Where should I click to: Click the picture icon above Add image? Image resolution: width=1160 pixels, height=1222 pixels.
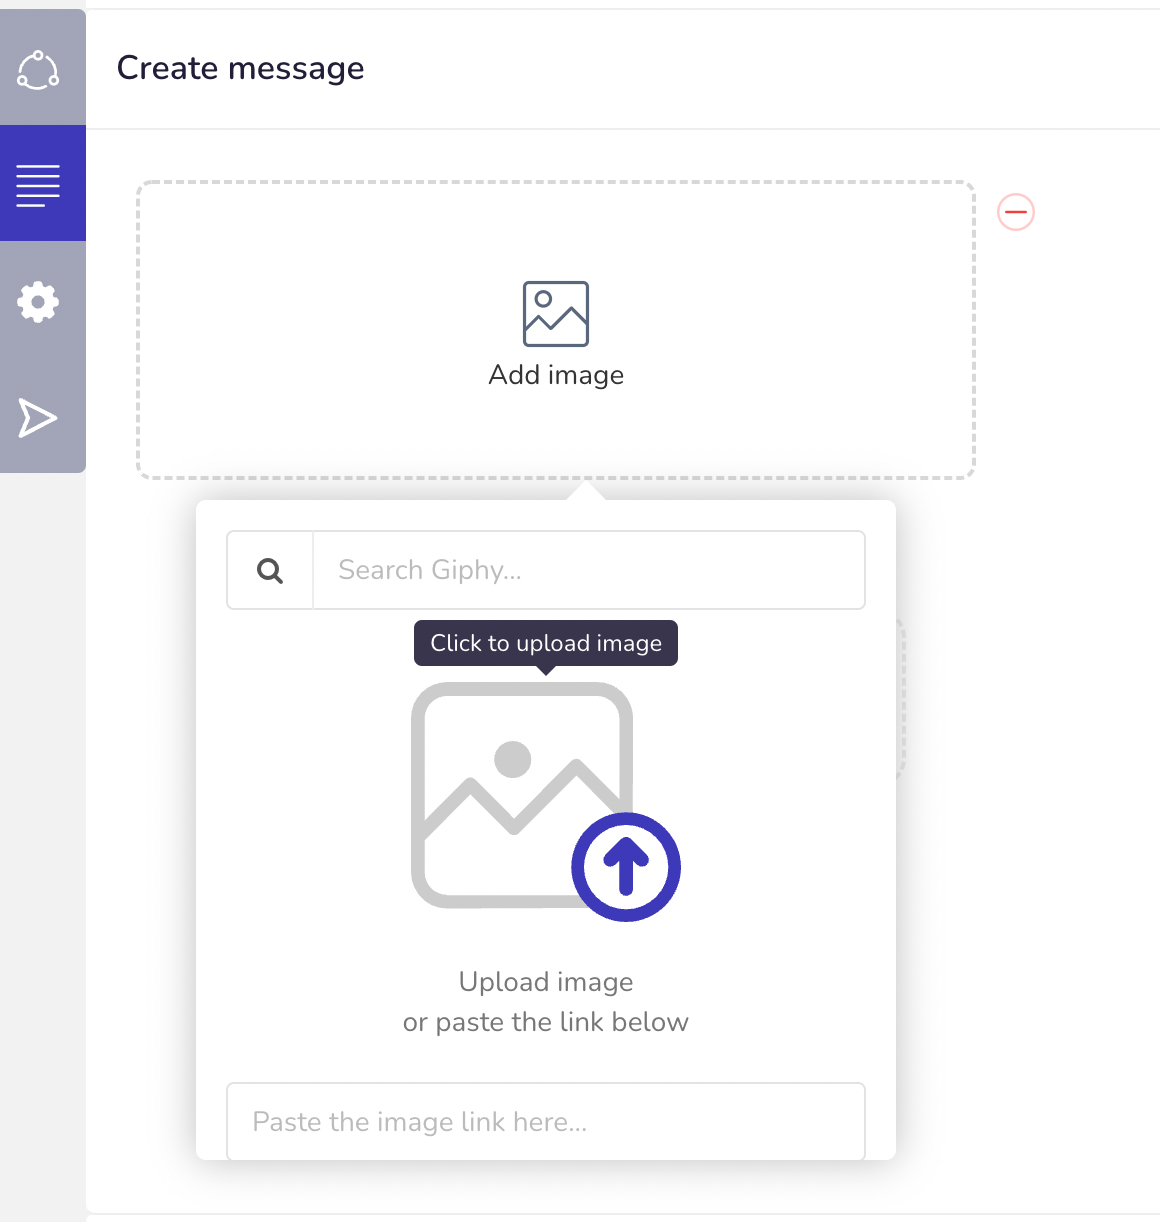(556, 314)
